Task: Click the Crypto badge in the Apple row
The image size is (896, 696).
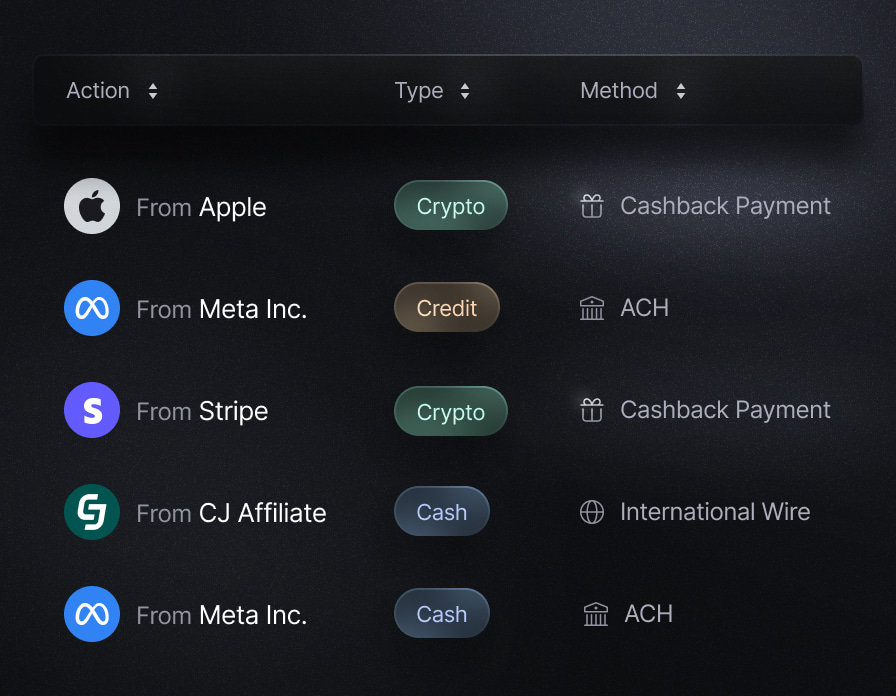Action: pyautogui.click(x=451, y=206)
